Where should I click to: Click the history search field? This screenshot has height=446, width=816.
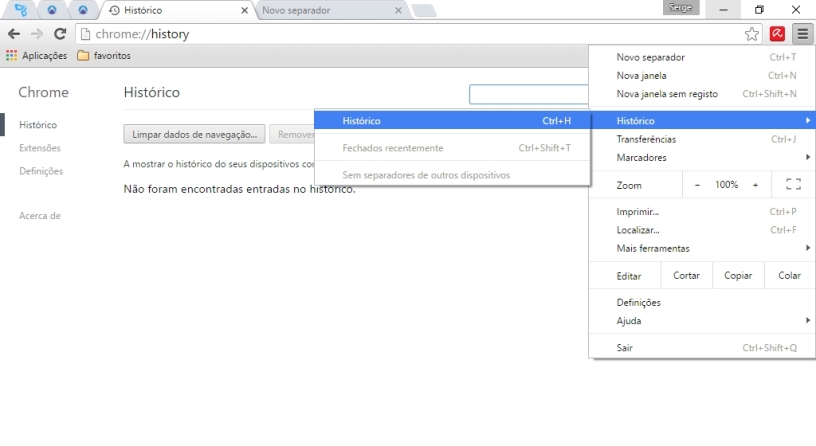(x=529, y=94)
